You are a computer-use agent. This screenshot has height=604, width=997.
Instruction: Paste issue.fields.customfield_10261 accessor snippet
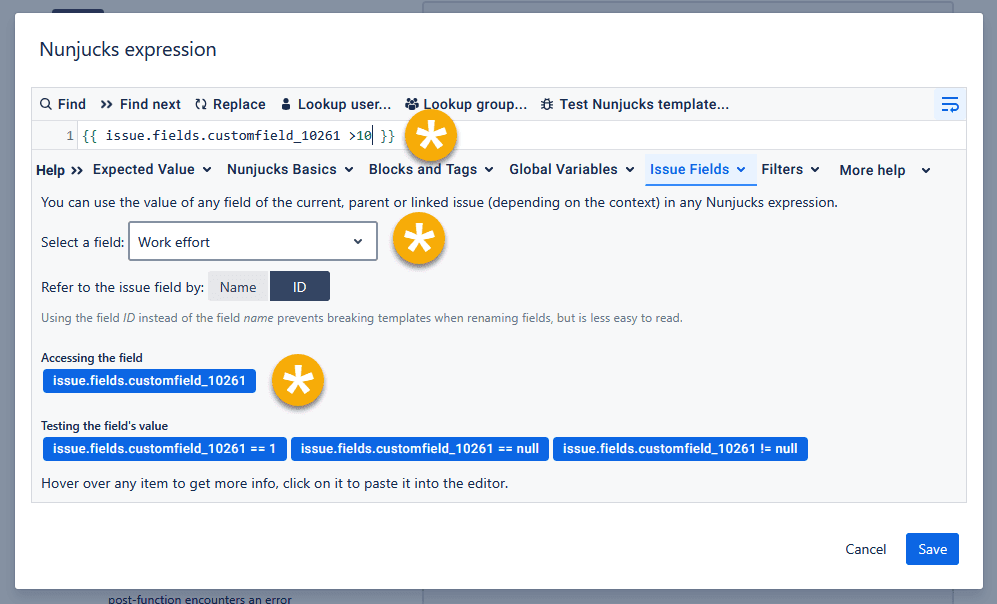[x=149, y=381]
